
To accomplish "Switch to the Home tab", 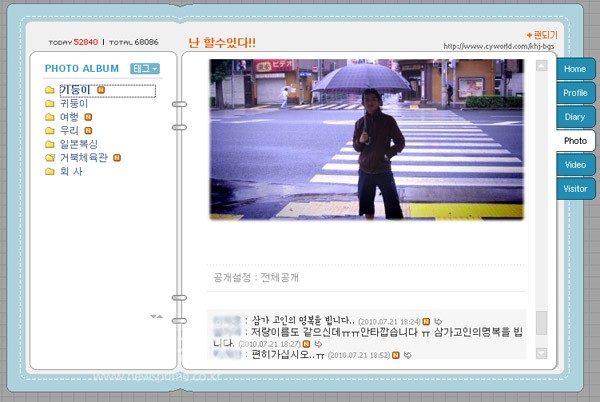I will pos(574,69).
